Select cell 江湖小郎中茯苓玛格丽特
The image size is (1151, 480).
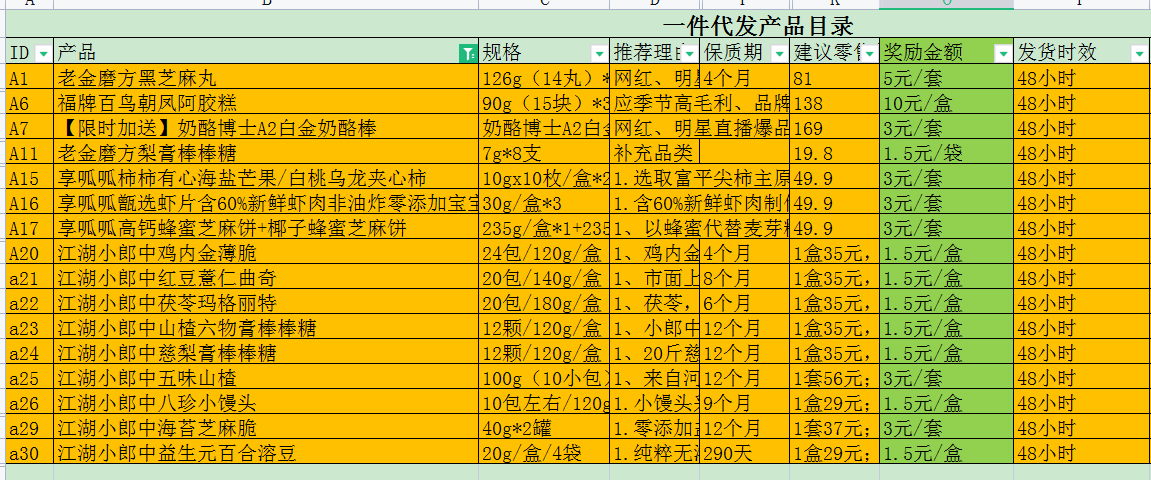pyautogui.click(x=266, y=303)
